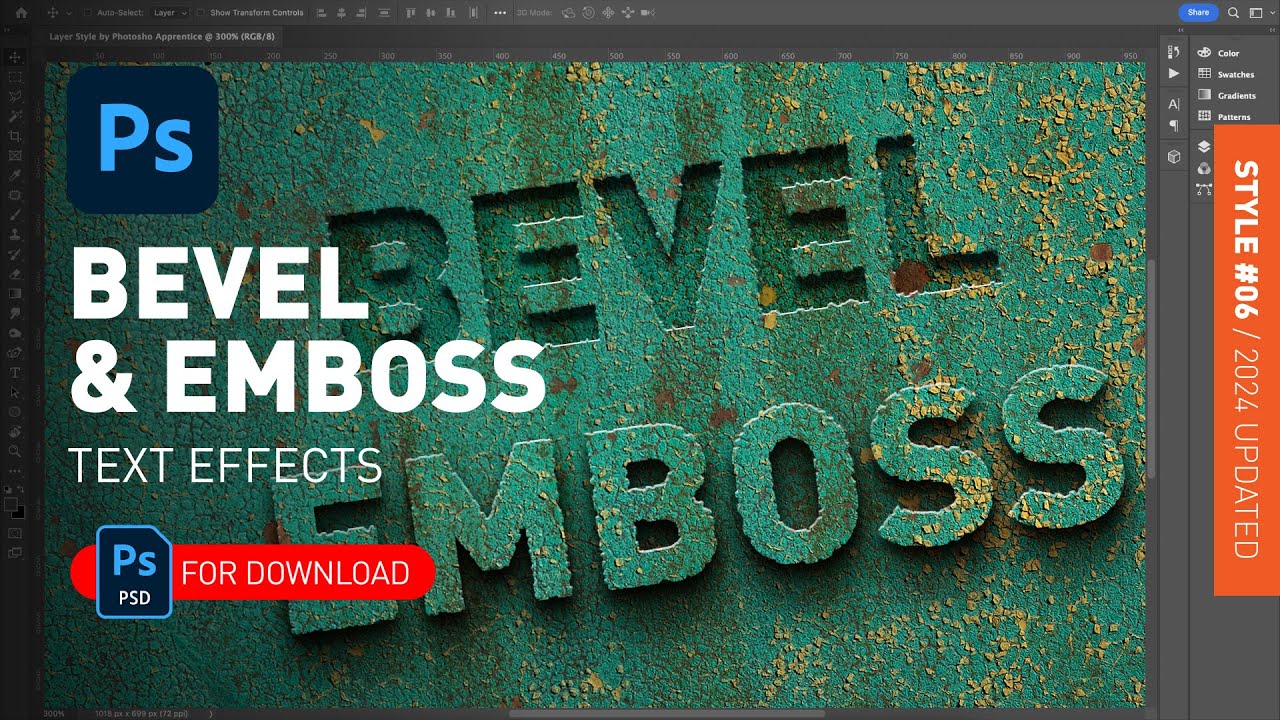The height and width of the screenshot is (720, 1280).
Task: Select the Spot Healing Brush tool
Action: [x=15, y=195]
